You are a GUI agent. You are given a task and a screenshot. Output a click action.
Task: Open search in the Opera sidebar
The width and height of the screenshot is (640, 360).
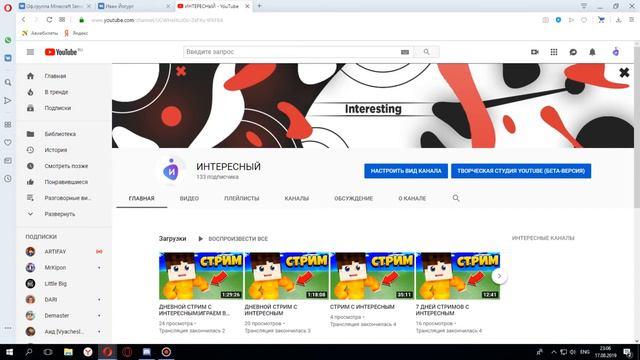[x=8, y=82]
